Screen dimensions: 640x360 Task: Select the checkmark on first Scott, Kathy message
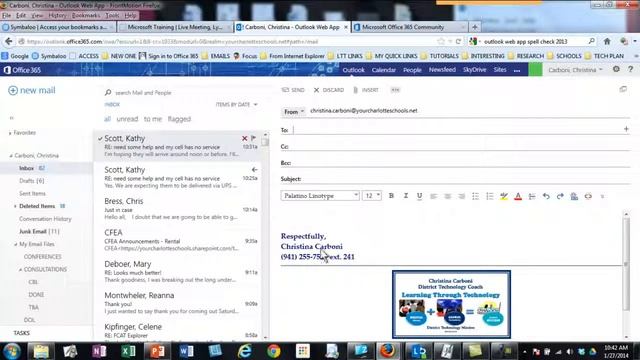(x=100, y=139)
